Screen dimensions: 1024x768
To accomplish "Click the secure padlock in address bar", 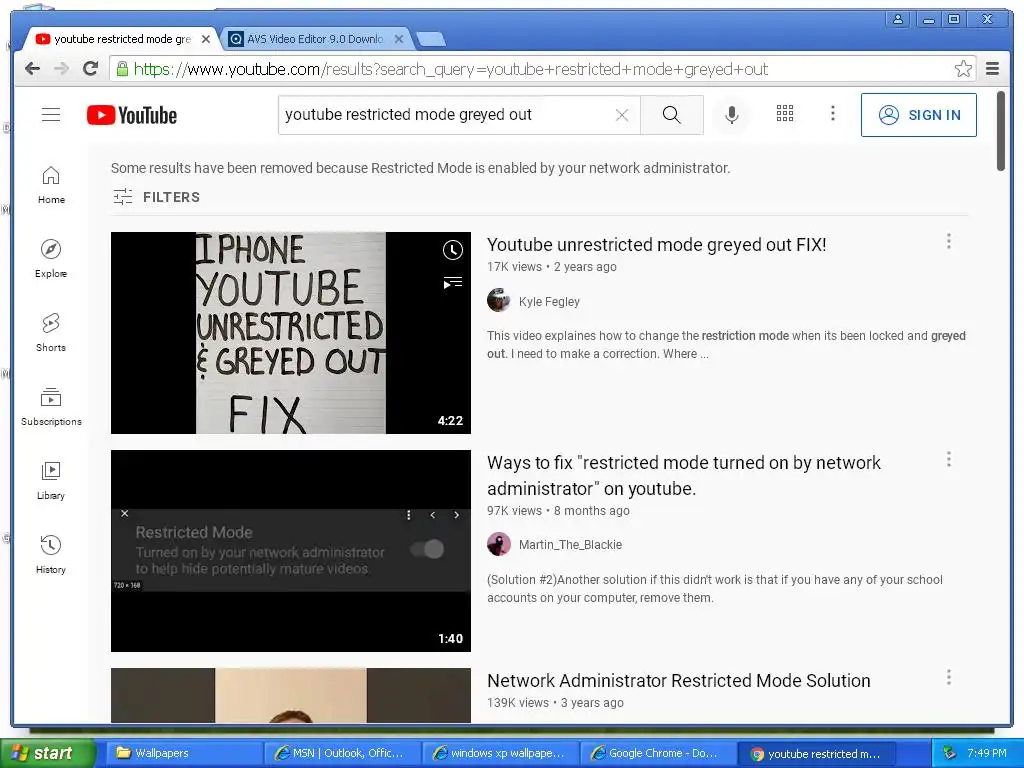I will pos(121,69).
